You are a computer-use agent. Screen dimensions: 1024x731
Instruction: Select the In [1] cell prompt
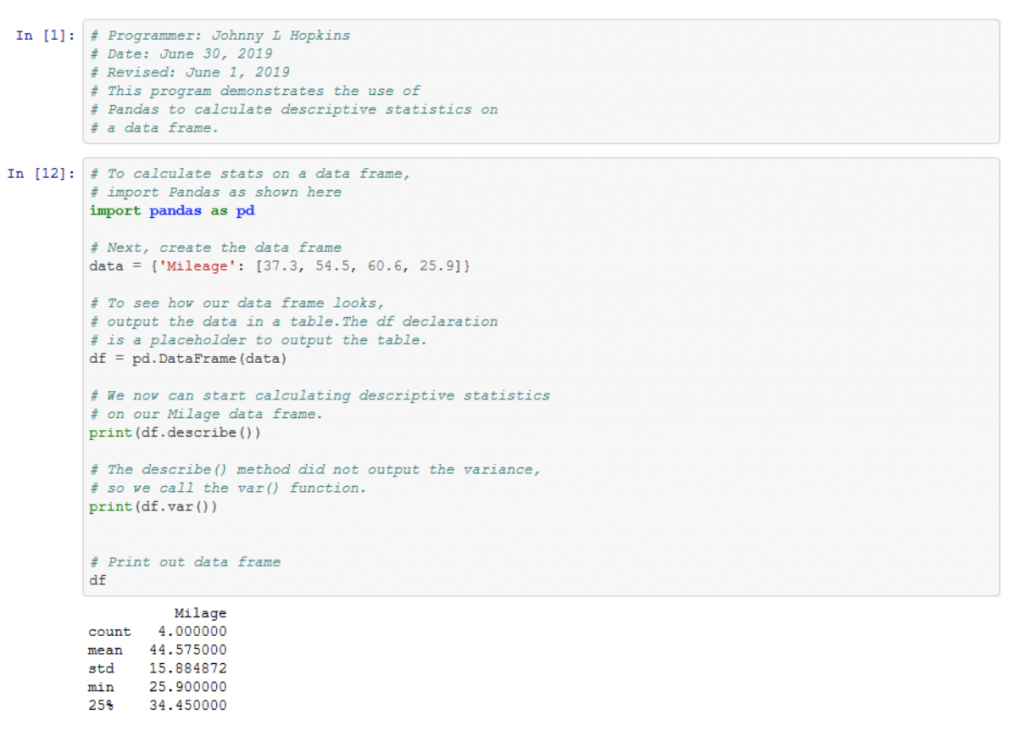click(x=44, y=35)
